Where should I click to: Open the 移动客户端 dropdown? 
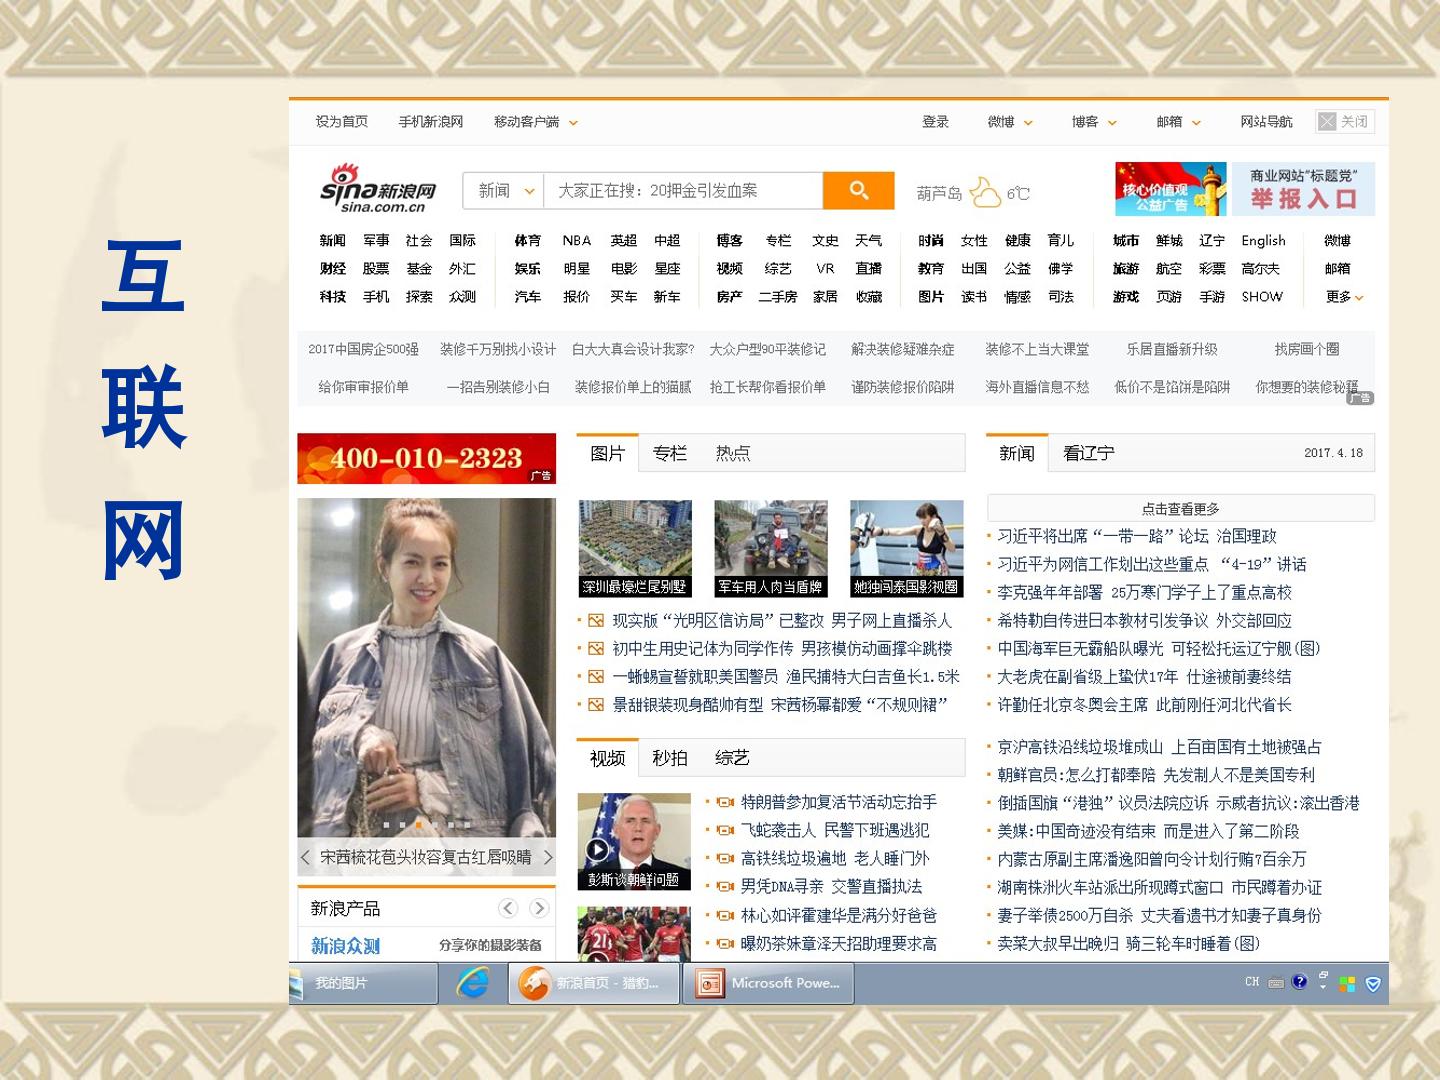tap(536, 122)
